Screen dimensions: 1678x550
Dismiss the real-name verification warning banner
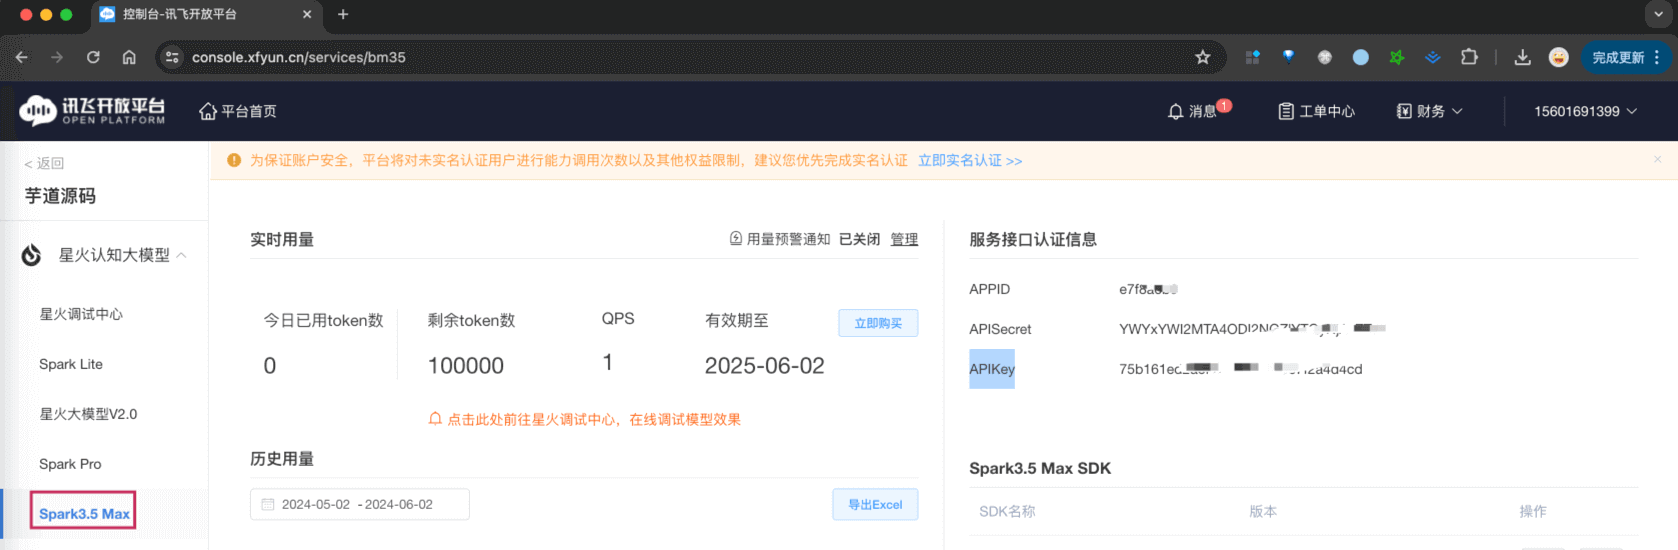[1657, 160]
